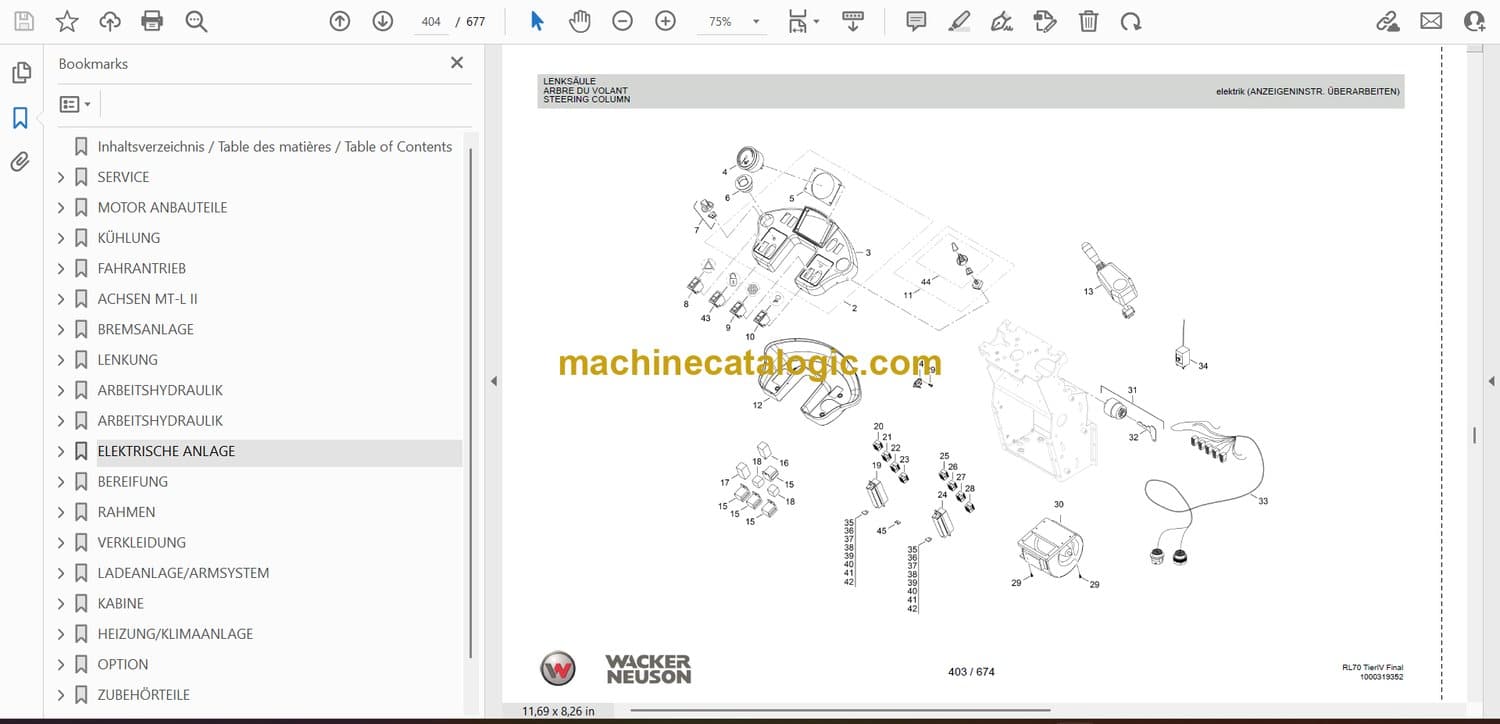The height and width of the screenshot is (724, 1500).
Task: Click the document vertical scrollbar thumb
Action: (1474, 435)
